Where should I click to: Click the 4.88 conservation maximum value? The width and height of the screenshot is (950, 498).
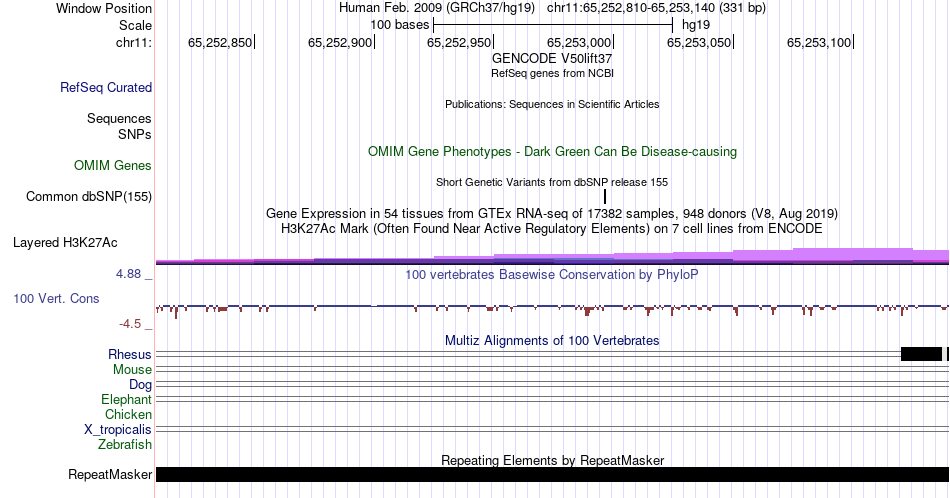tap(128, 274)
